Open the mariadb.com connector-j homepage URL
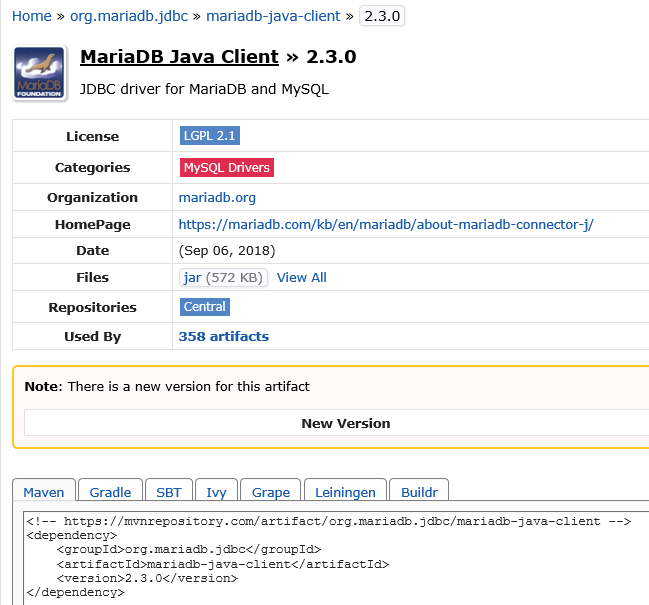The width and height of the screenshot is (649, 605). [386, 224]
